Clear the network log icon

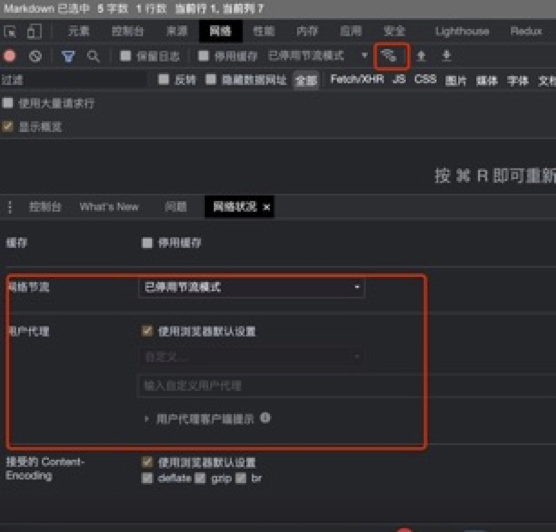(35, 56)
